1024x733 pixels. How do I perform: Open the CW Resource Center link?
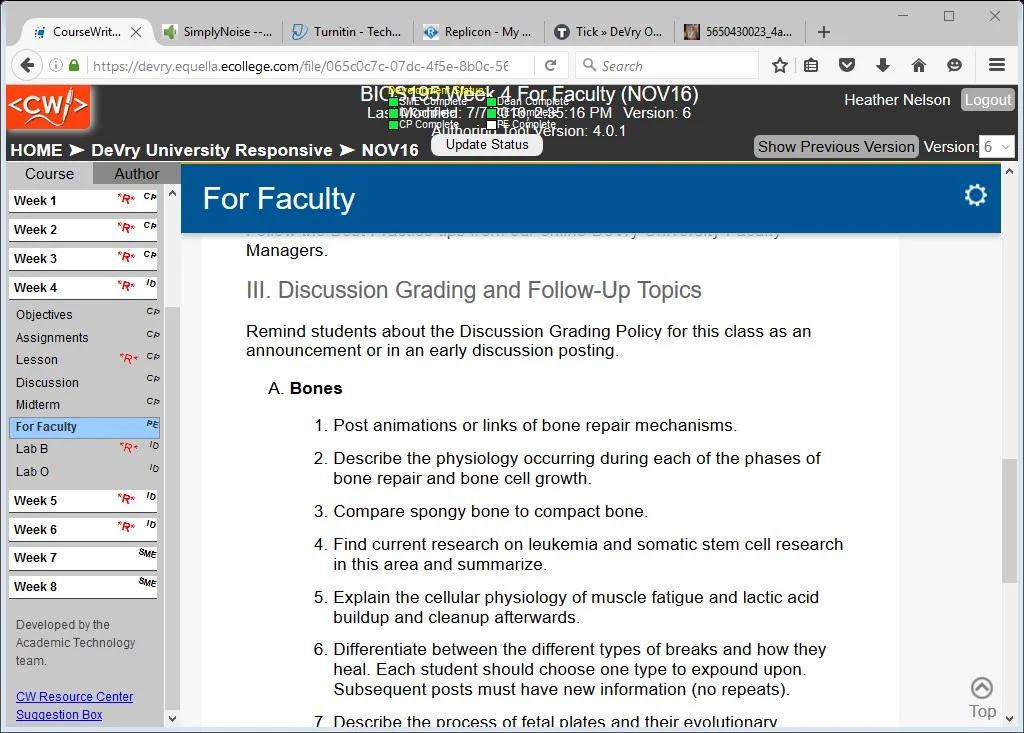(x=74, y=696)
